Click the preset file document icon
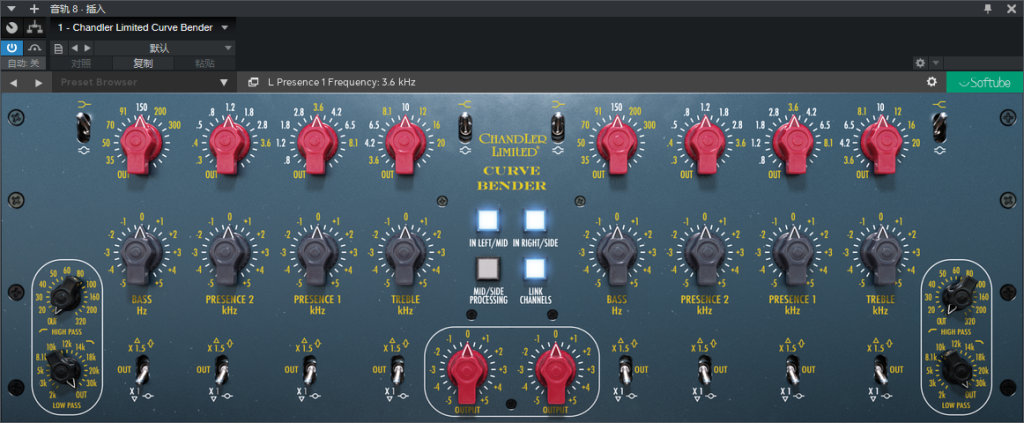 pyautogui.click(x=58, y=48)
